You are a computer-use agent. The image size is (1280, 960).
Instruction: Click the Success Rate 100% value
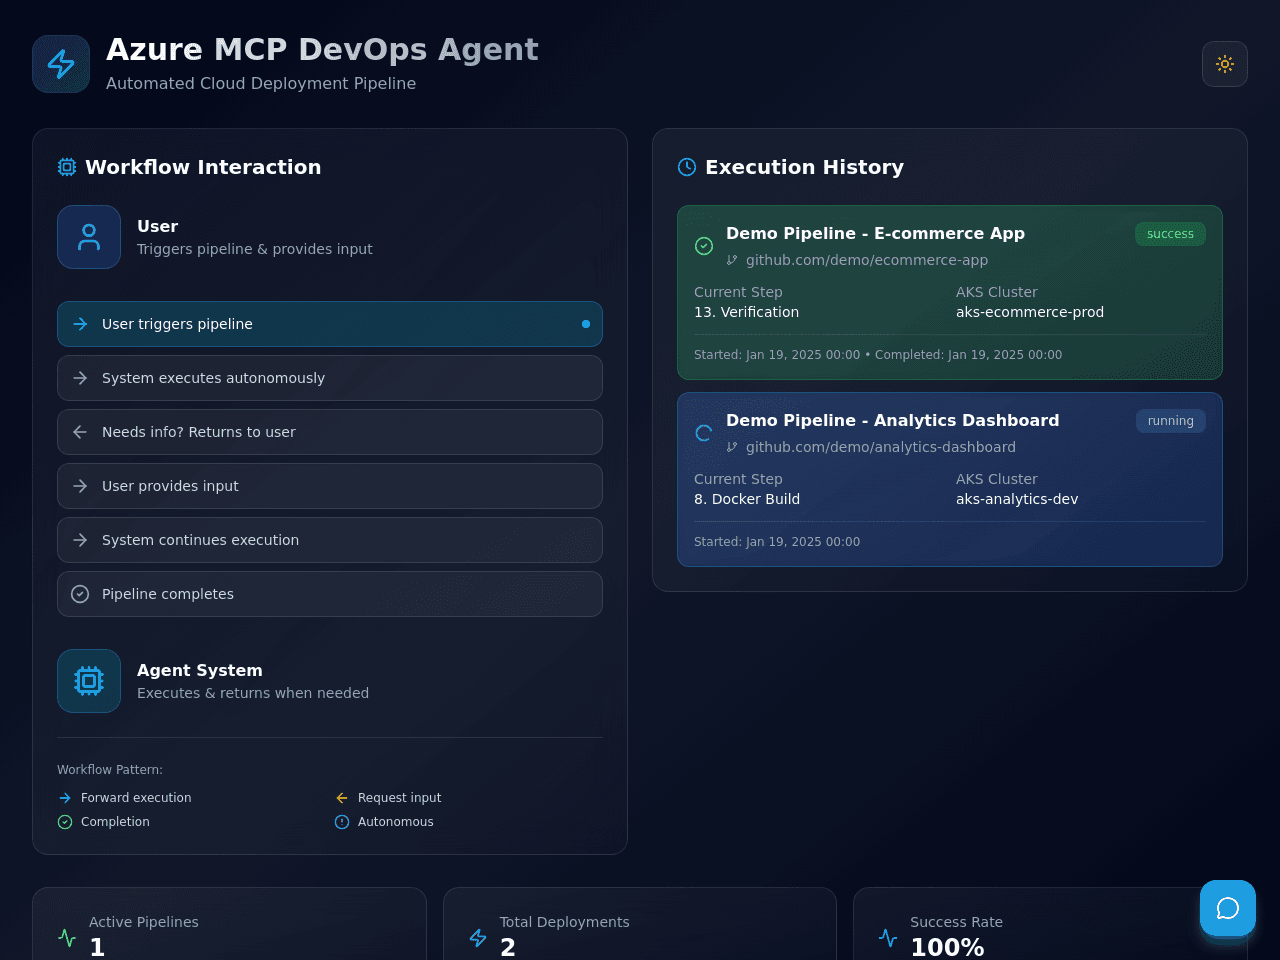point(947,947)
